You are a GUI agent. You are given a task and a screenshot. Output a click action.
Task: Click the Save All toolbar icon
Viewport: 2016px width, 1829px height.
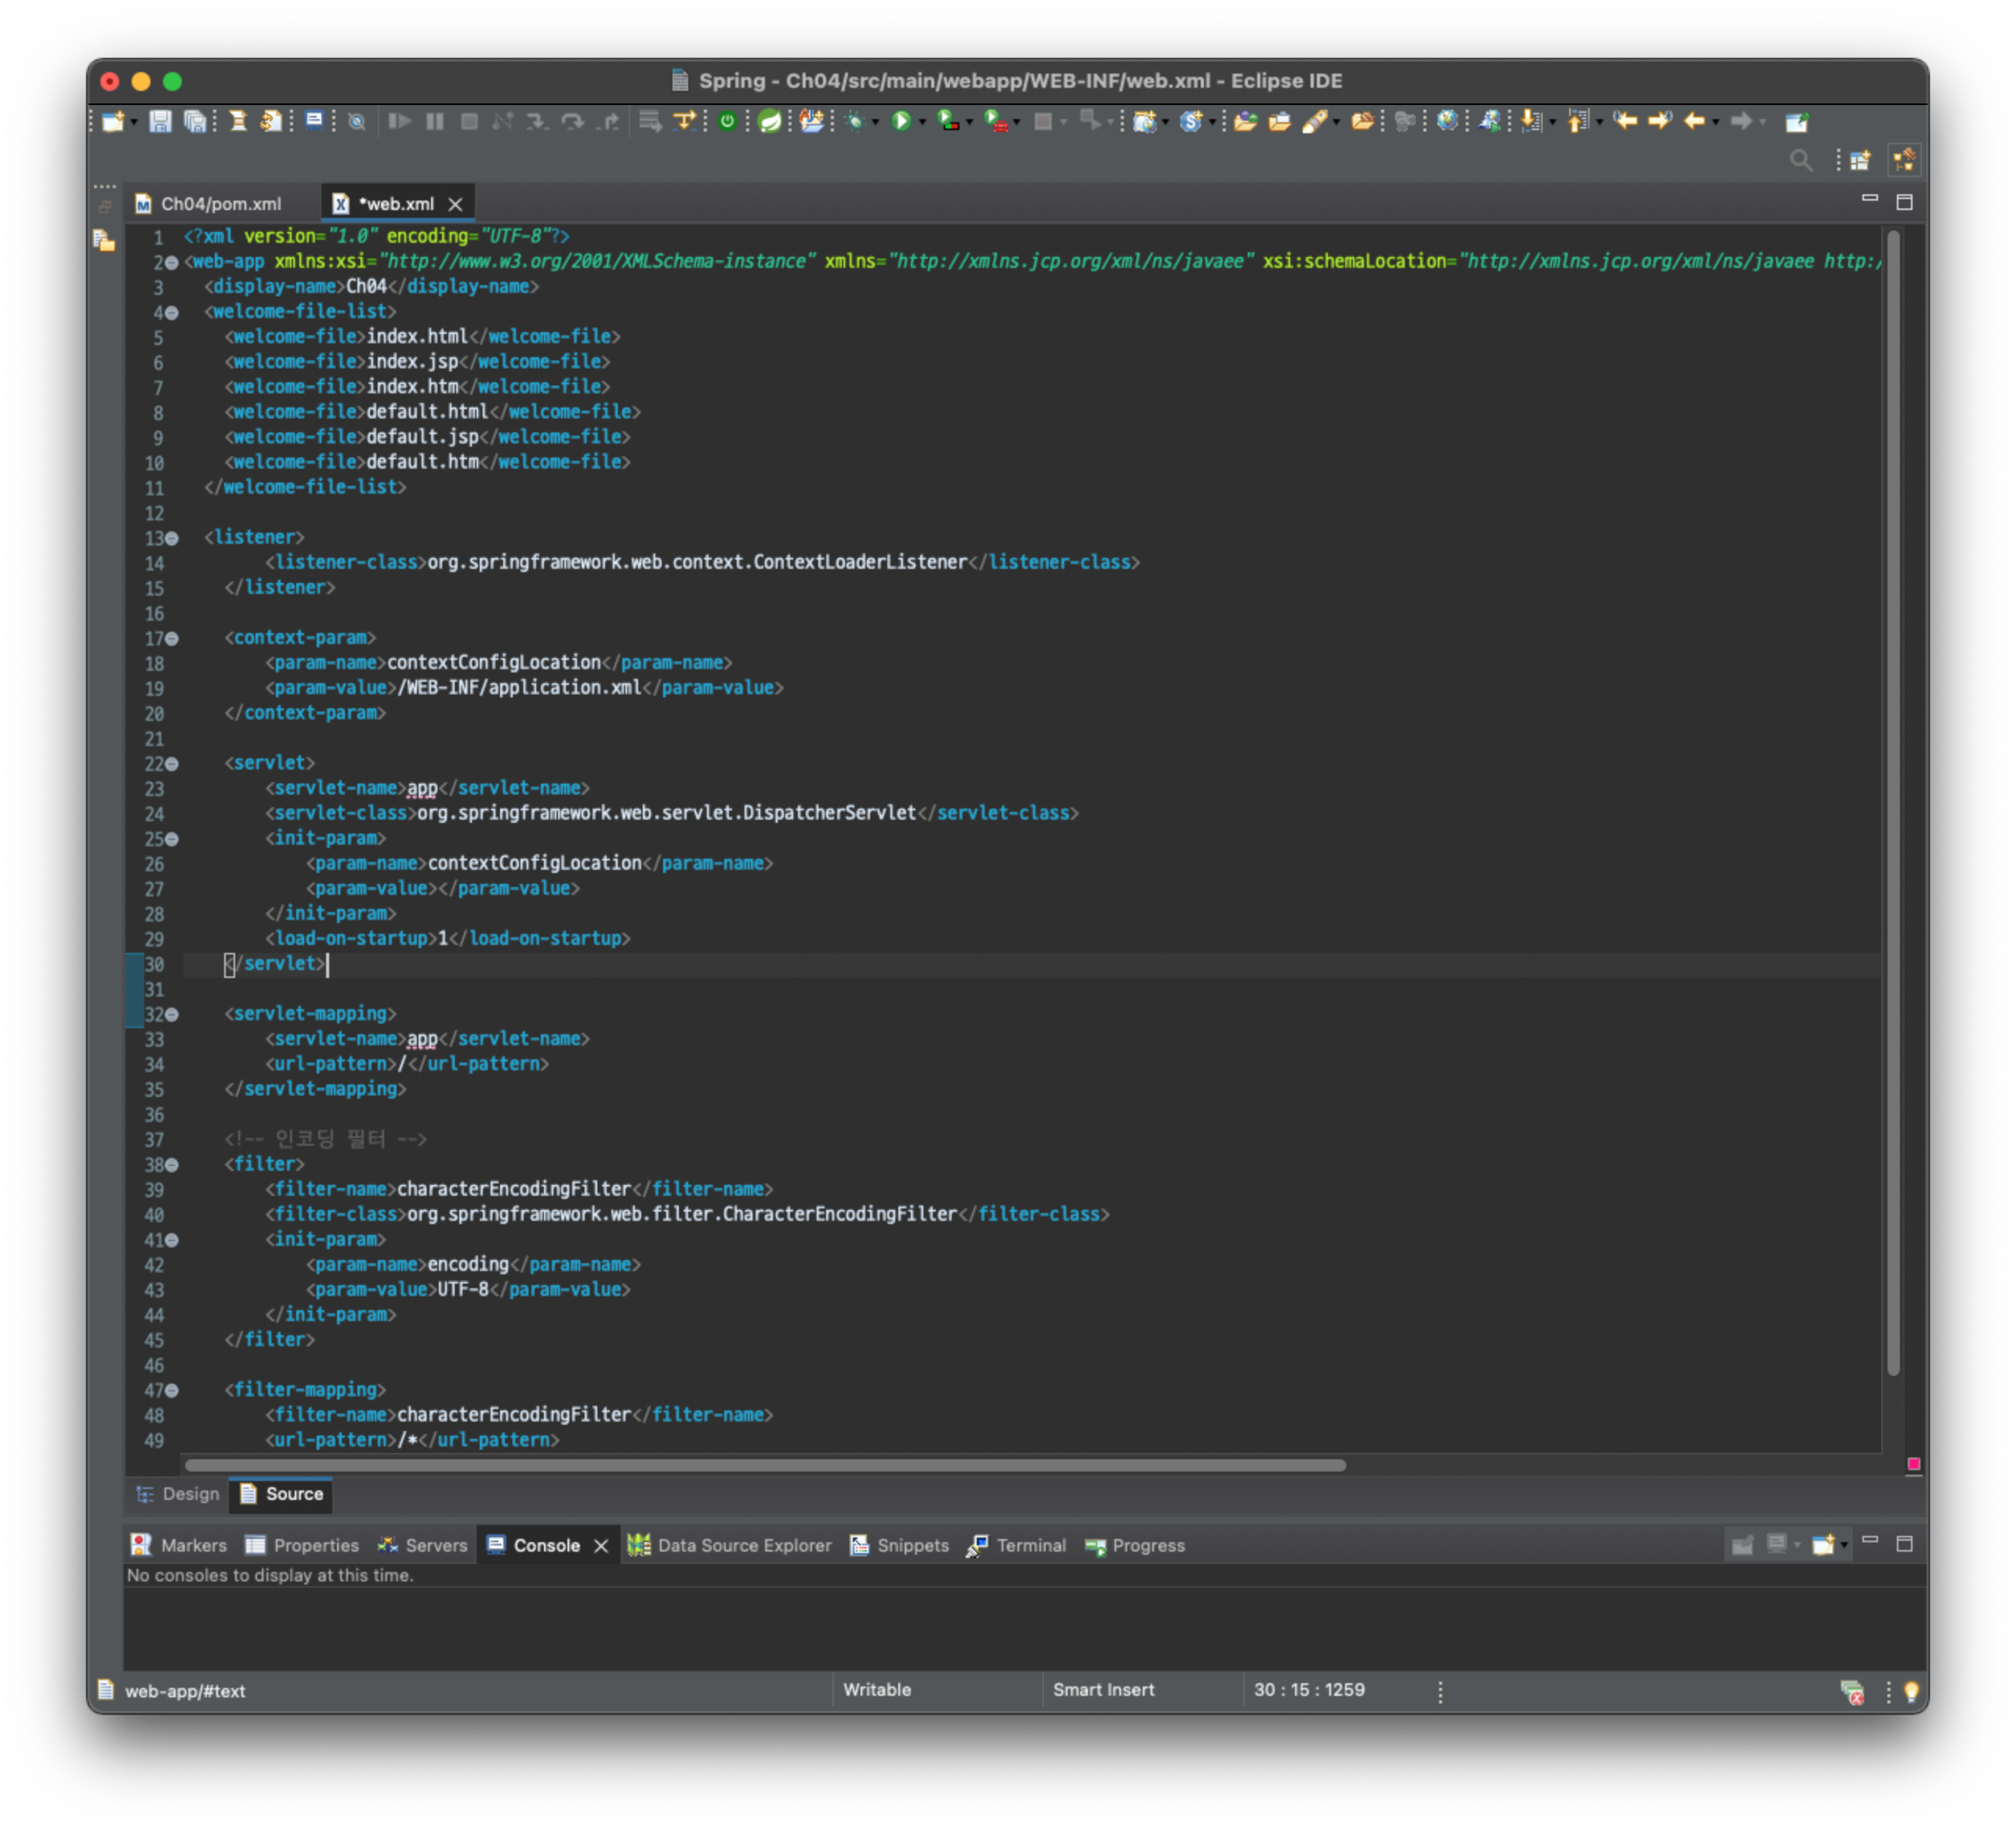point(196,121)
